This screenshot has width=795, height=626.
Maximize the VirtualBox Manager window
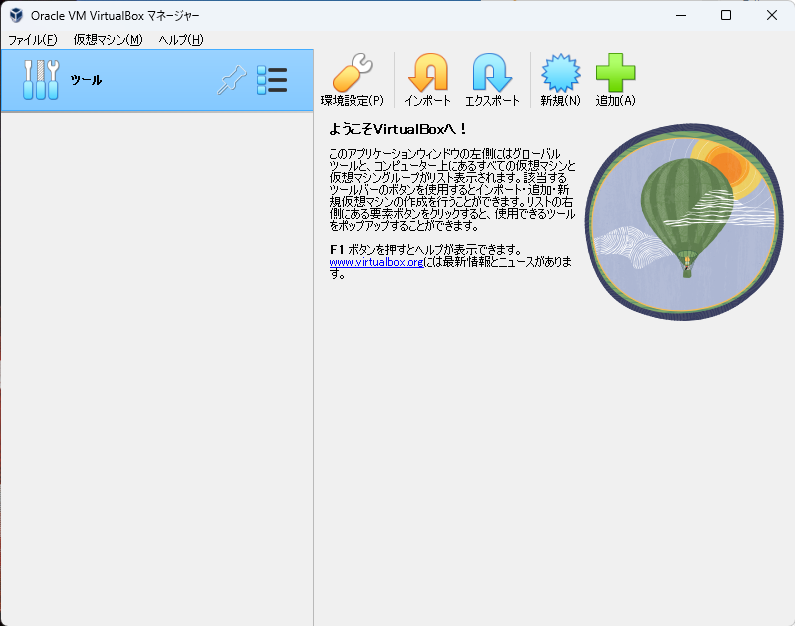pos(726,15)
